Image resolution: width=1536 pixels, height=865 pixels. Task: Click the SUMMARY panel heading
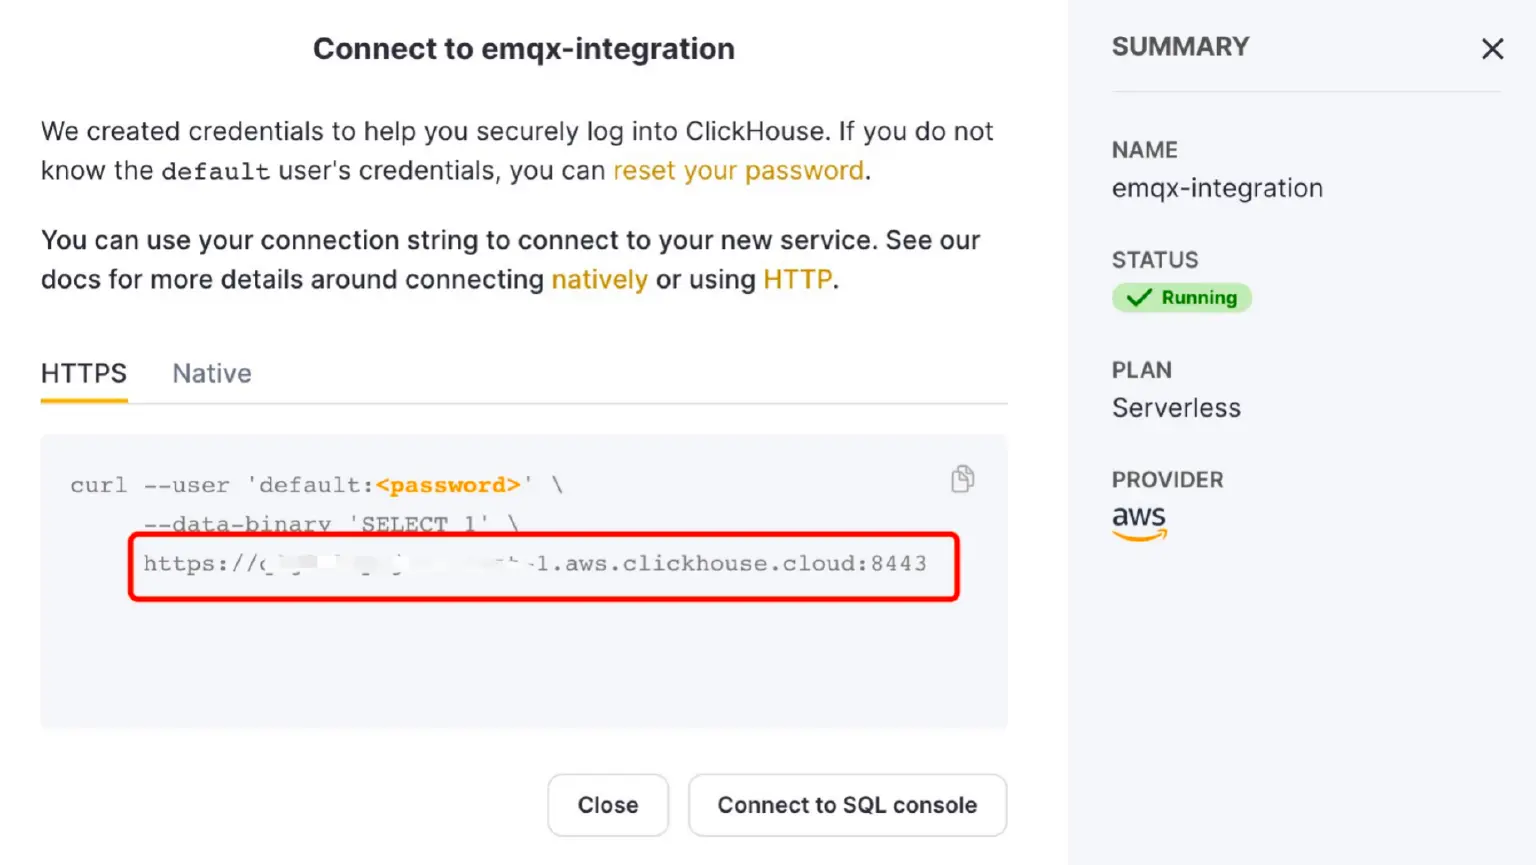(x=1180, y=46)
